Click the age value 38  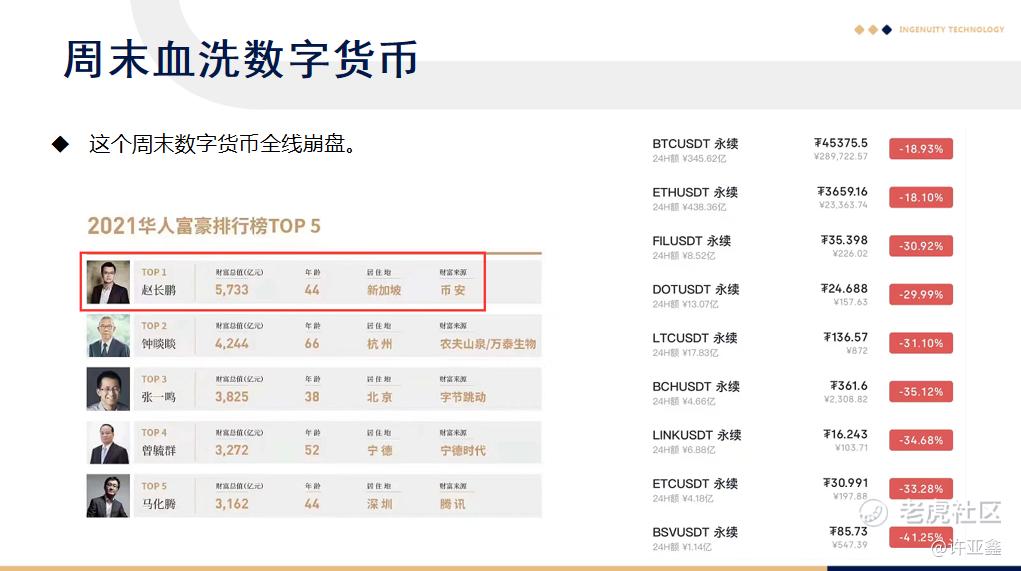point(312,397)
